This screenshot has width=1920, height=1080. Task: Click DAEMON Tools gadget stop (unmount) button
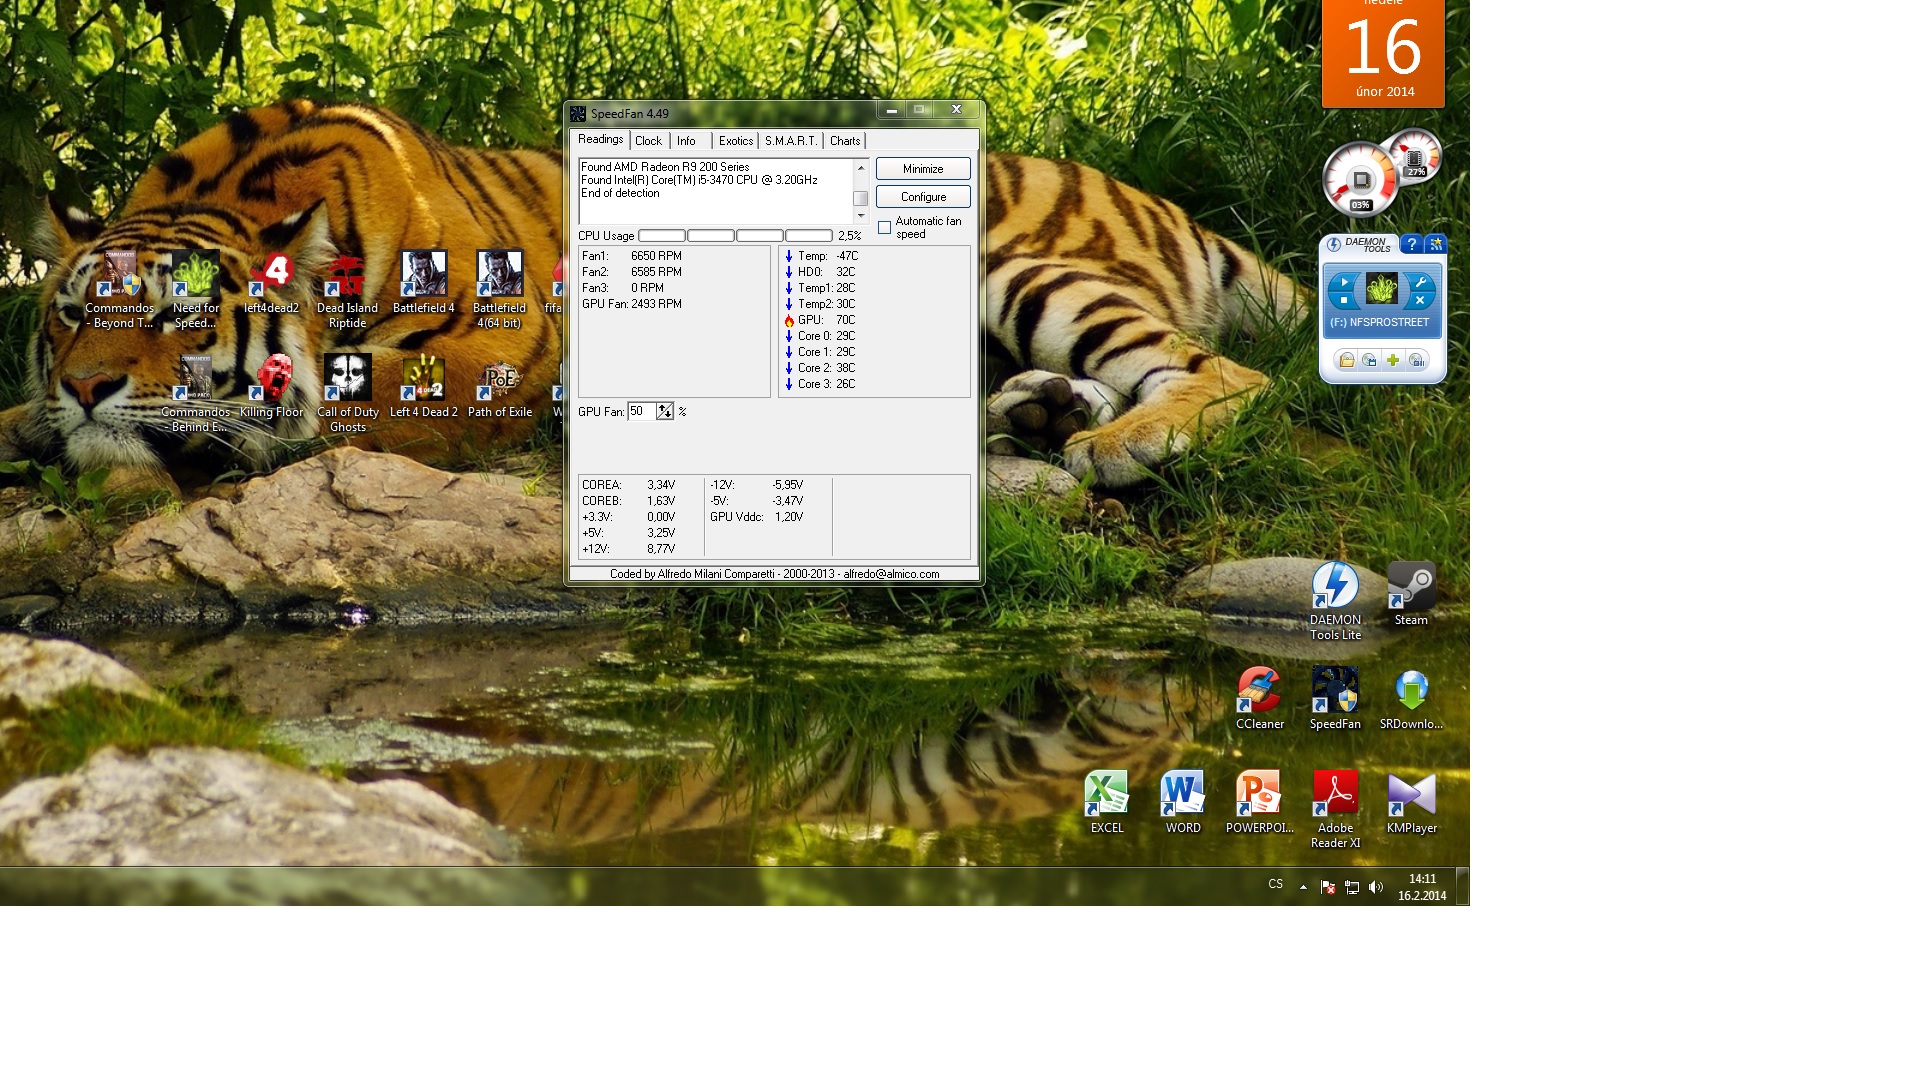1343,300
